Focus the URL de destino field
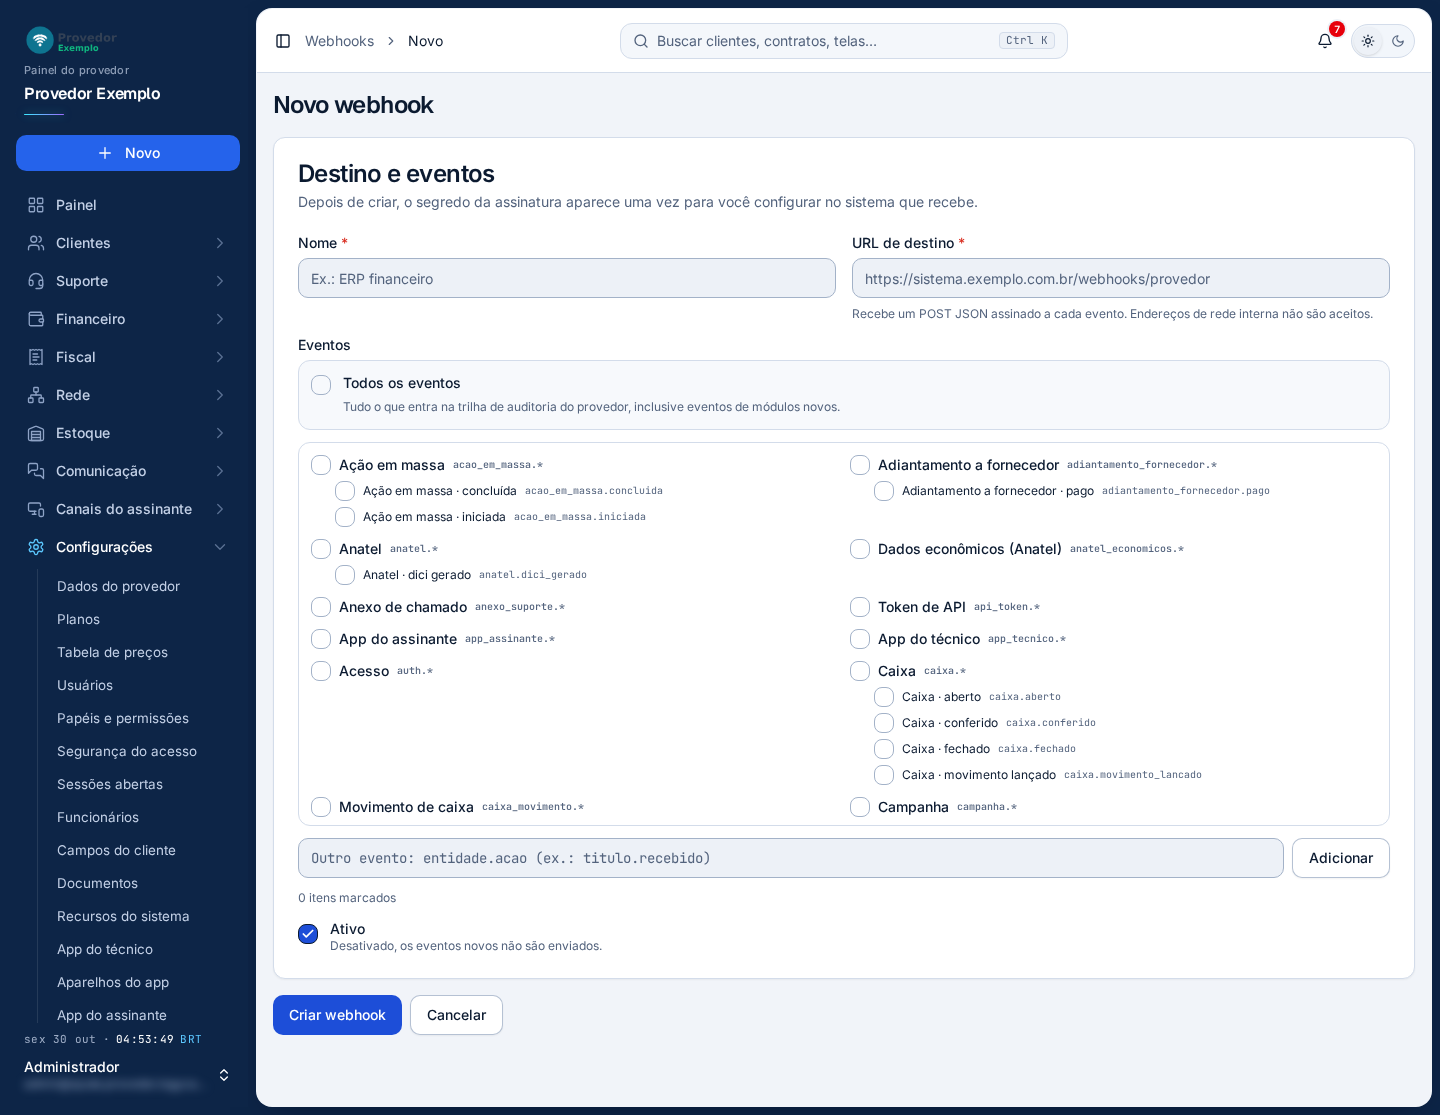This screenshot has width=1440, height=1115. 1121,278
